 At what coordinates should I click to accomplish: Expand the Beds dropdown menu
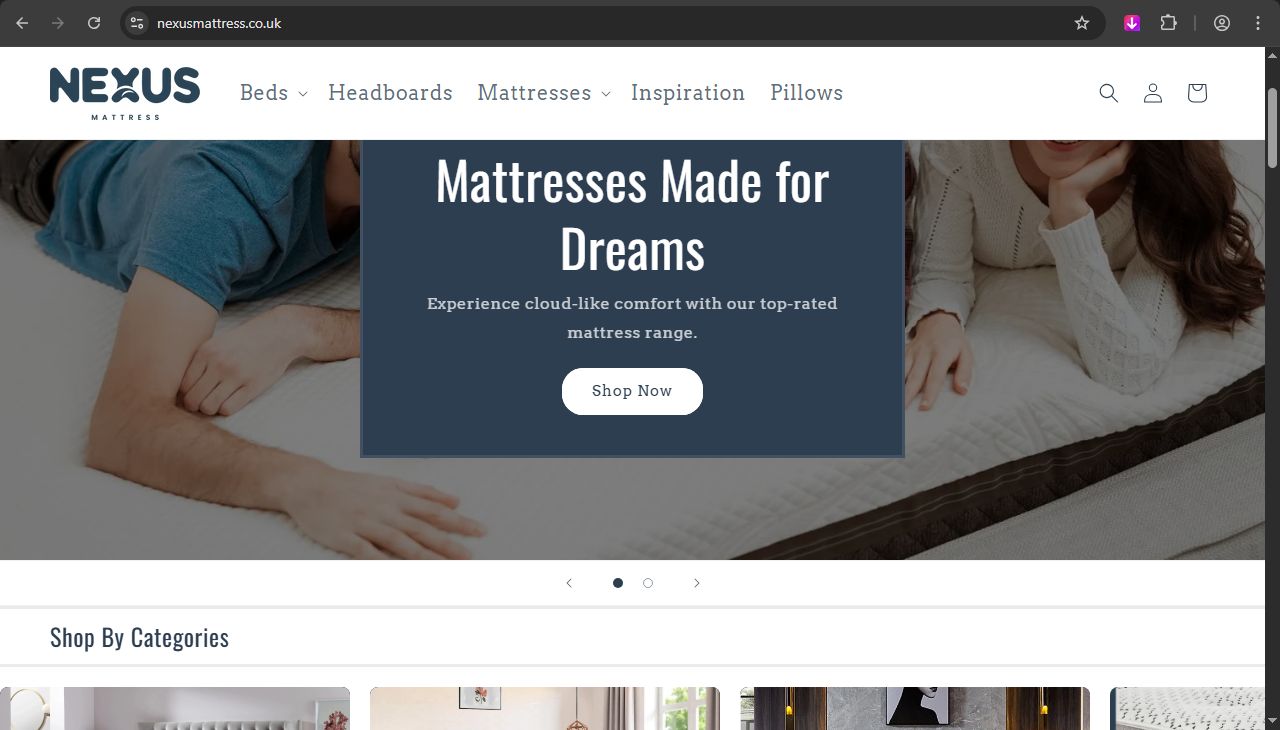(x=272, y=92)
